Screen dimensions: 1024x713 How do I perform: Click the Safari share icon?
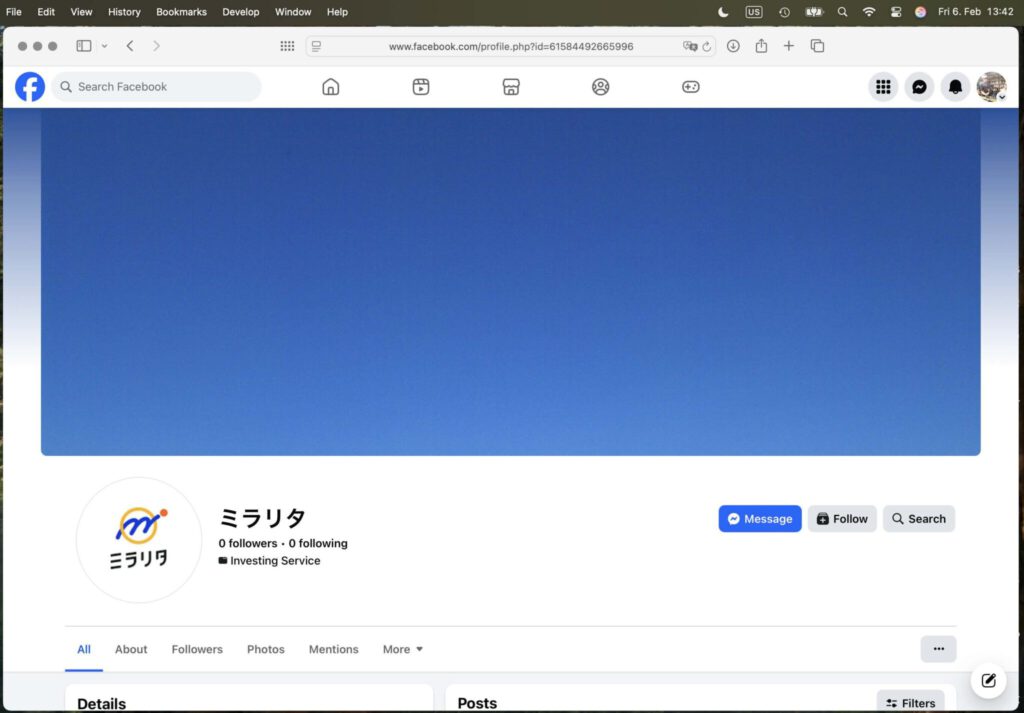761,46
